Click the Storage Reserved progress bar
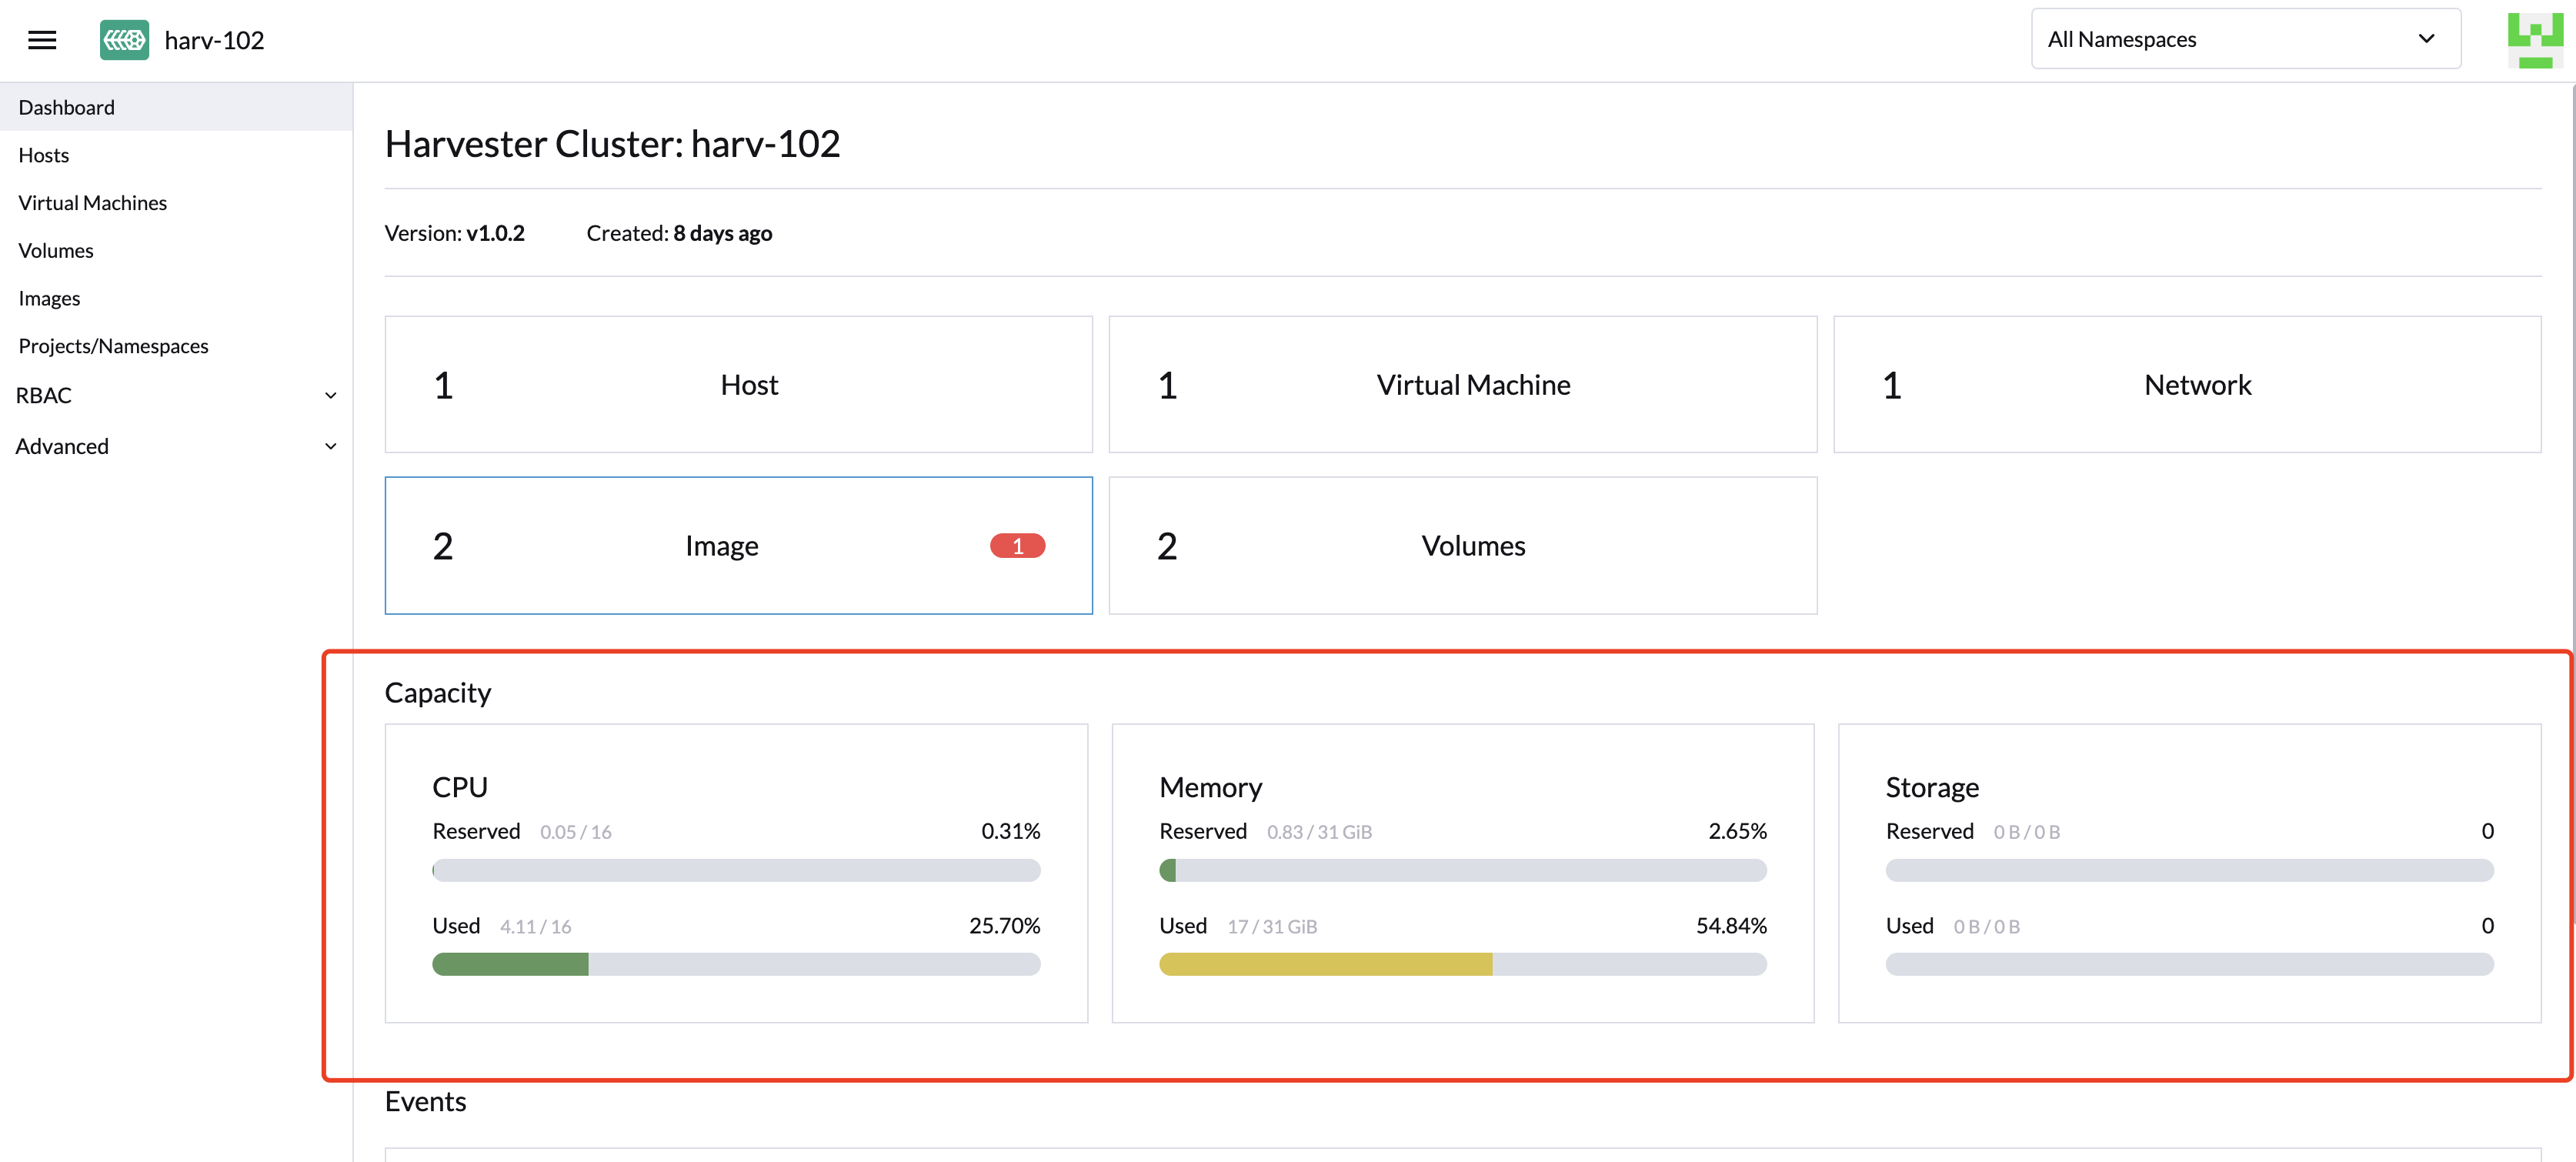The height and width of the screenshot is (1162, 2576). (2189, 870)
